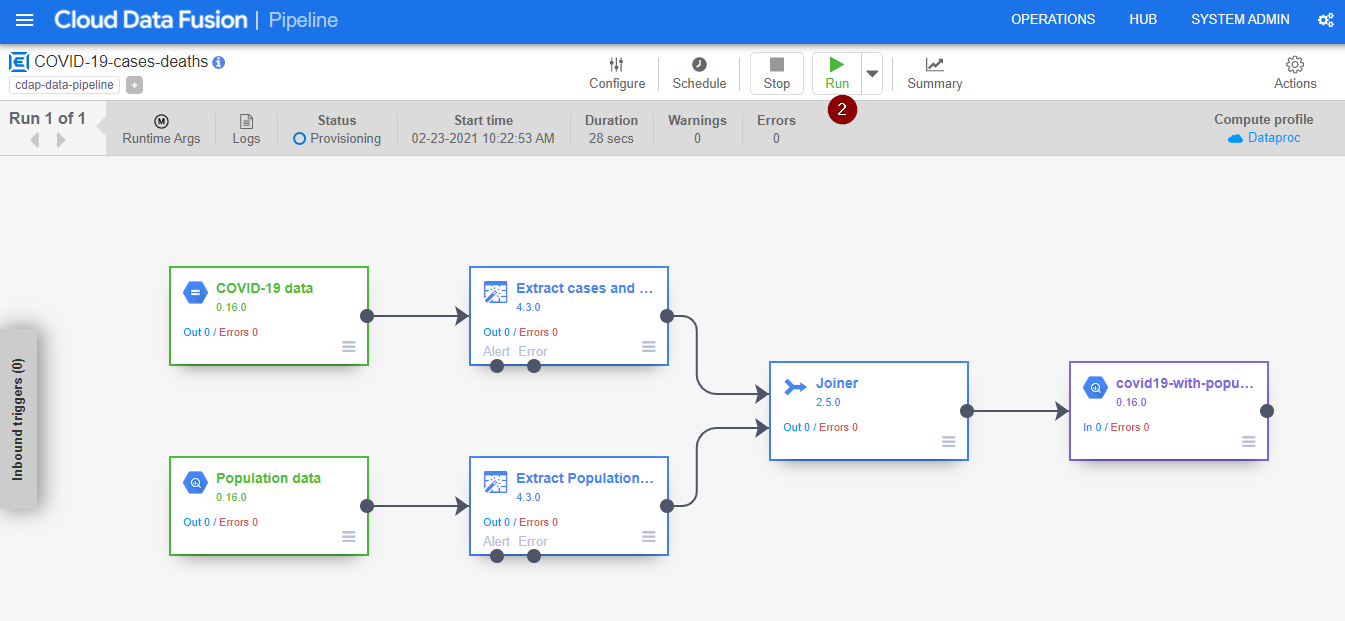
Task: Open Extract cases node hamburger menu
Action: pos(649,346)
